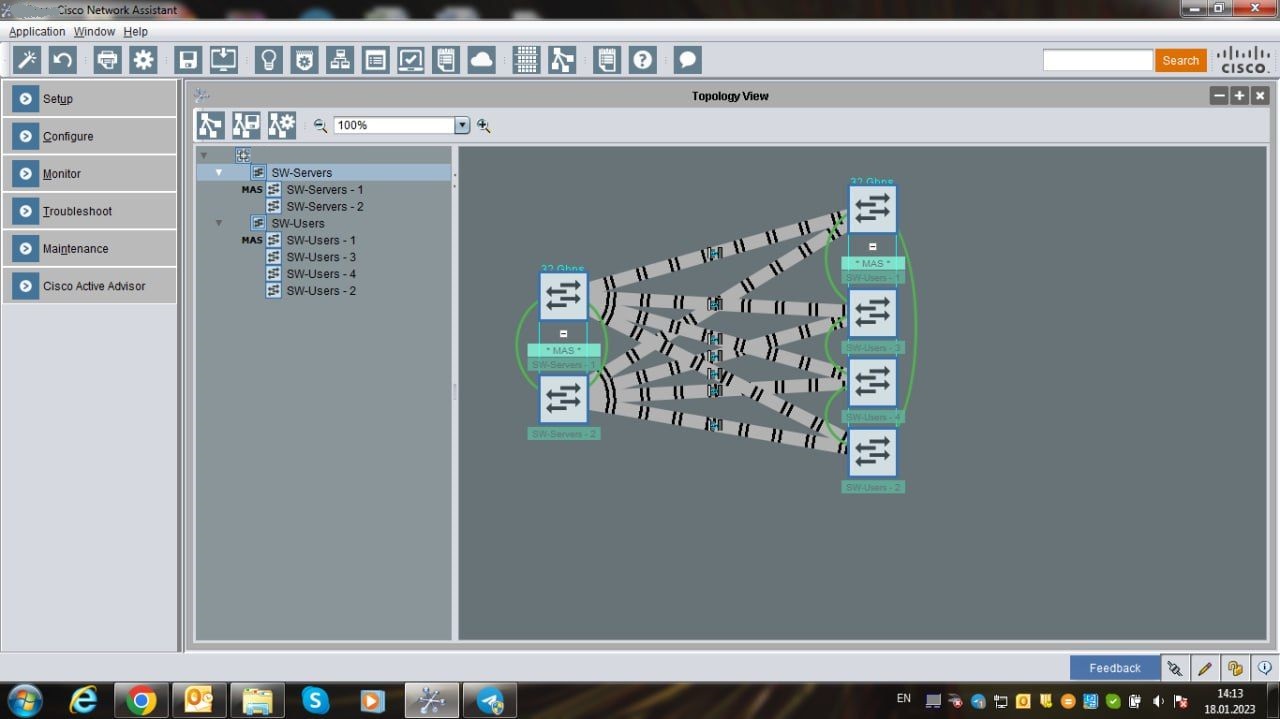The width and height of the screenshot is (1280, 719).
Task: Expand the Maintenance sidebar section
Action: point(89,248)
